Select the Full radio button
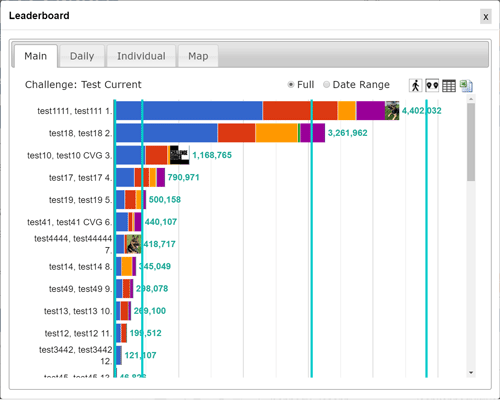 pyautogui.click(x=291, y=85)
